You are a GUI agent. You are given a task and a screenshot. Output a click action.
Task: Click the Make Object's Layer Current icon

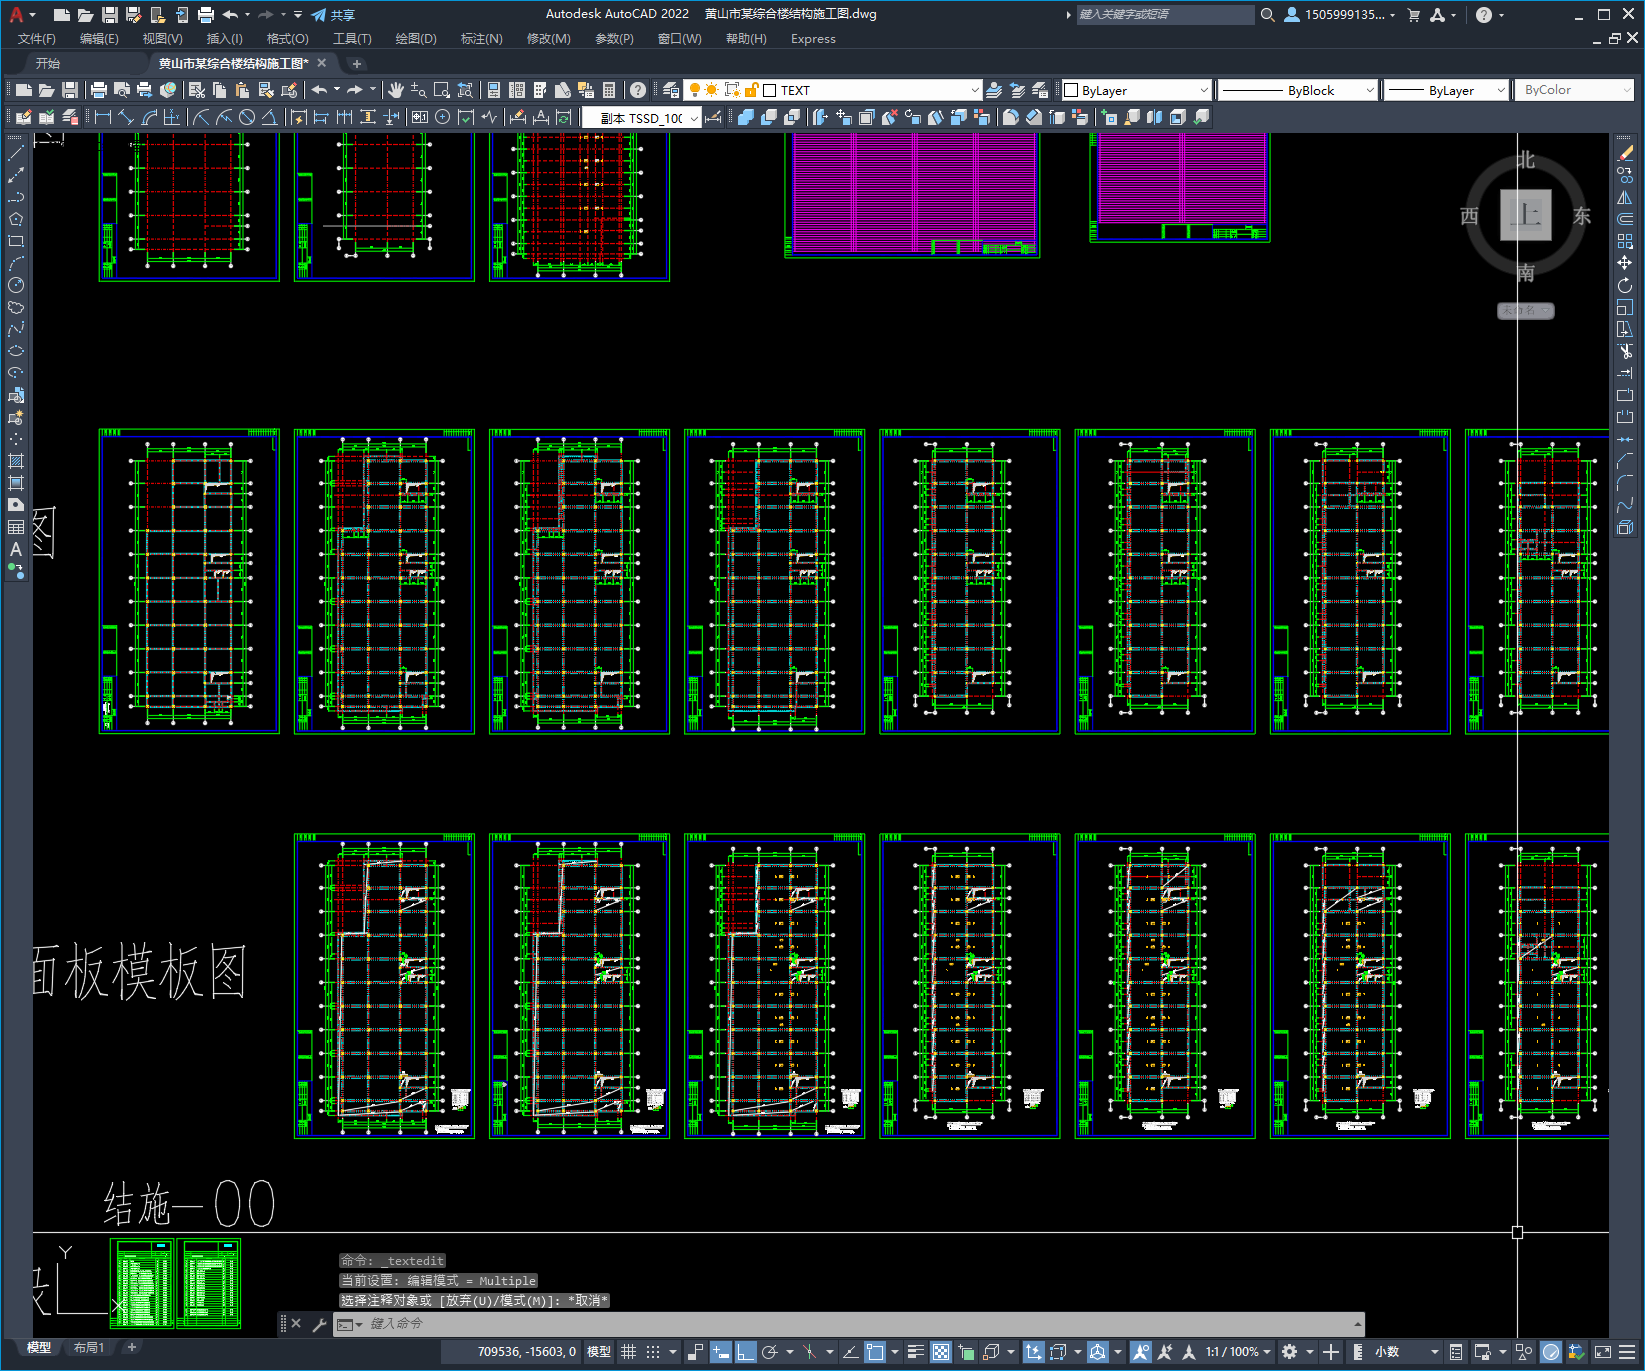point(994,90)
